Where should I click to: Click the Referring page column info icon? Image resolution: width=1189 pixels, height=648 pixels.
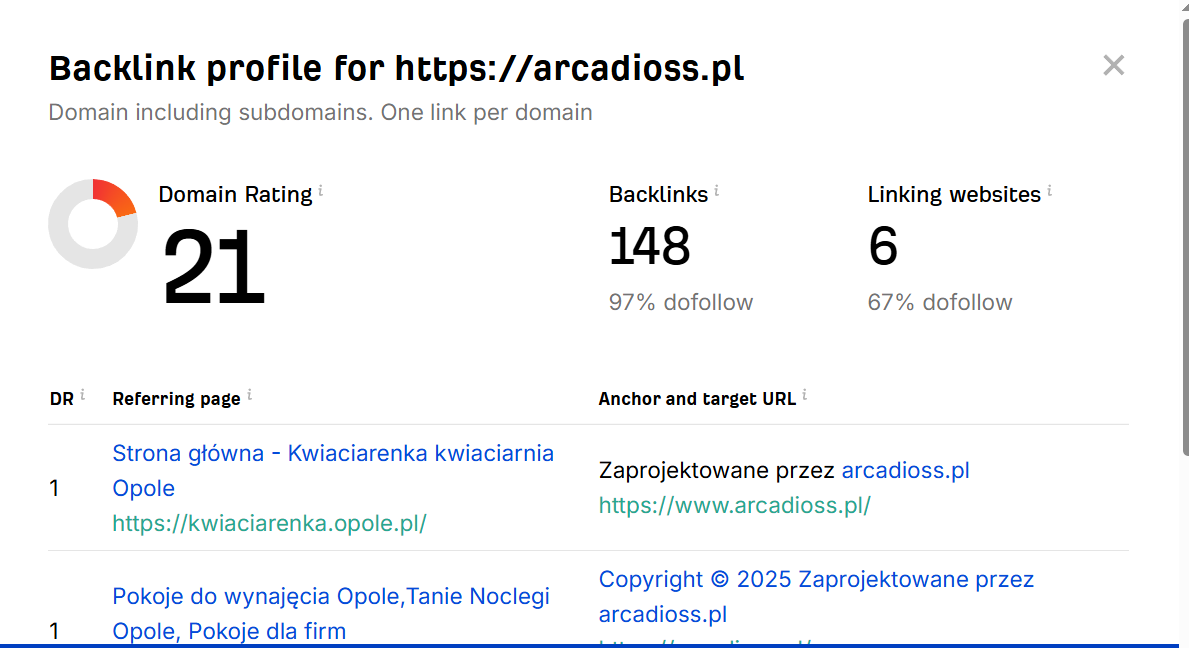pyautogui.click(x=249, y=395)
